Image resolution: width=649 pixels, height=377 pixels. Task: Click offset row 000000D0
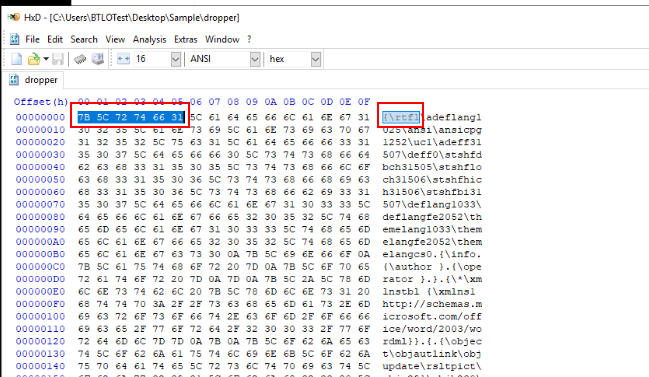click(41, 279)
